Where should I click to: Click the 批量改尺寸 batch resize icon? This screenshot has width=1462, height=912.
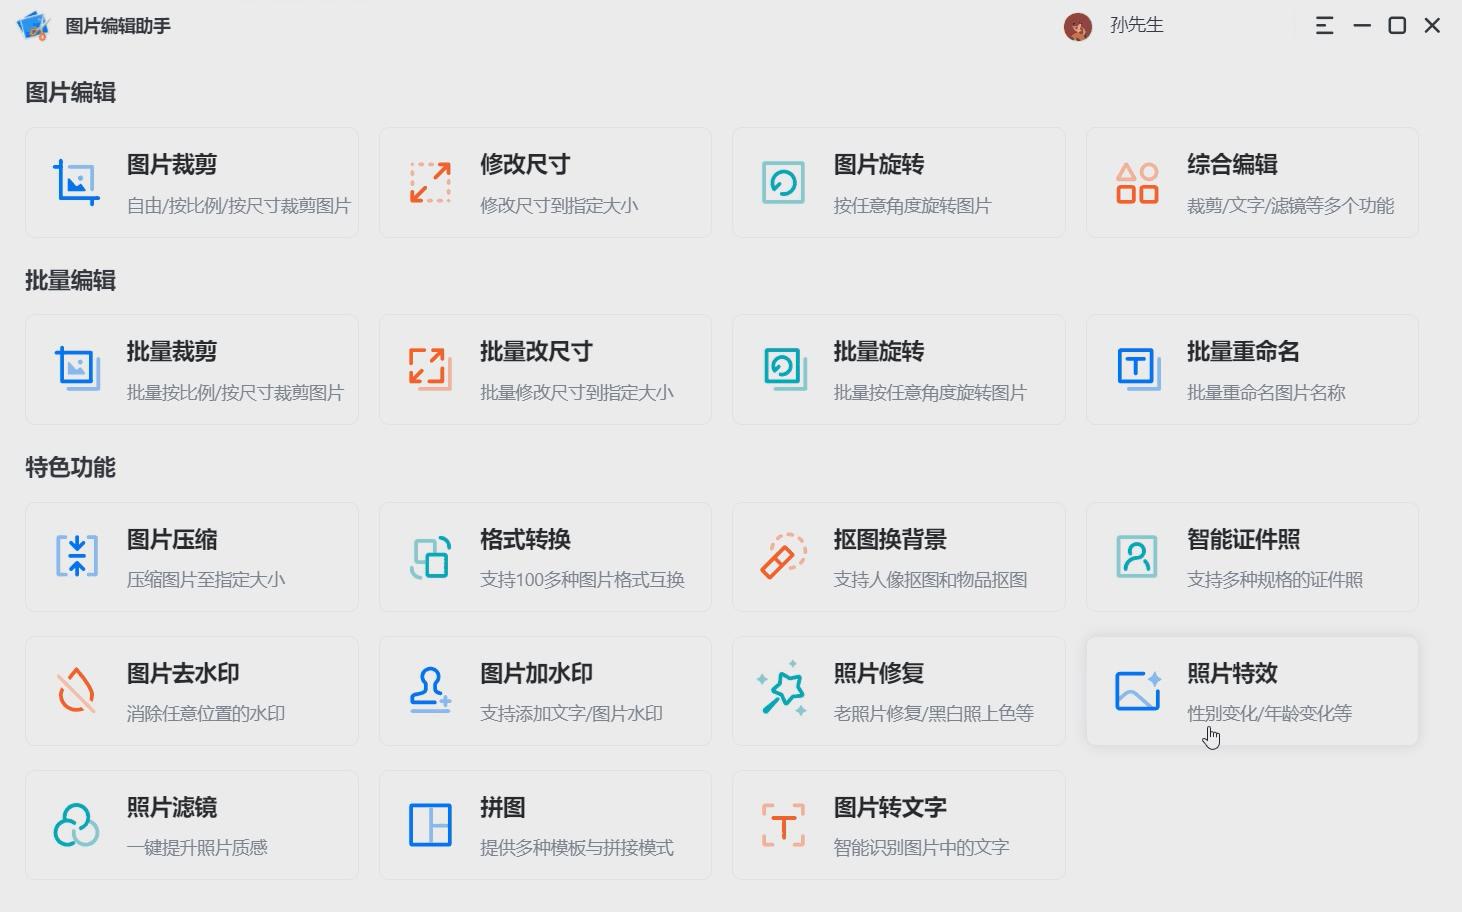pyautogui.click(x=430, y=369)
